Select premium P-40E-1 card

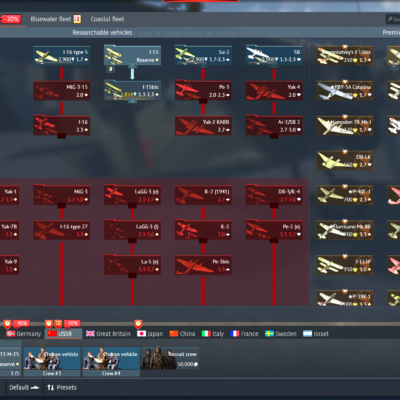(345, 195)
